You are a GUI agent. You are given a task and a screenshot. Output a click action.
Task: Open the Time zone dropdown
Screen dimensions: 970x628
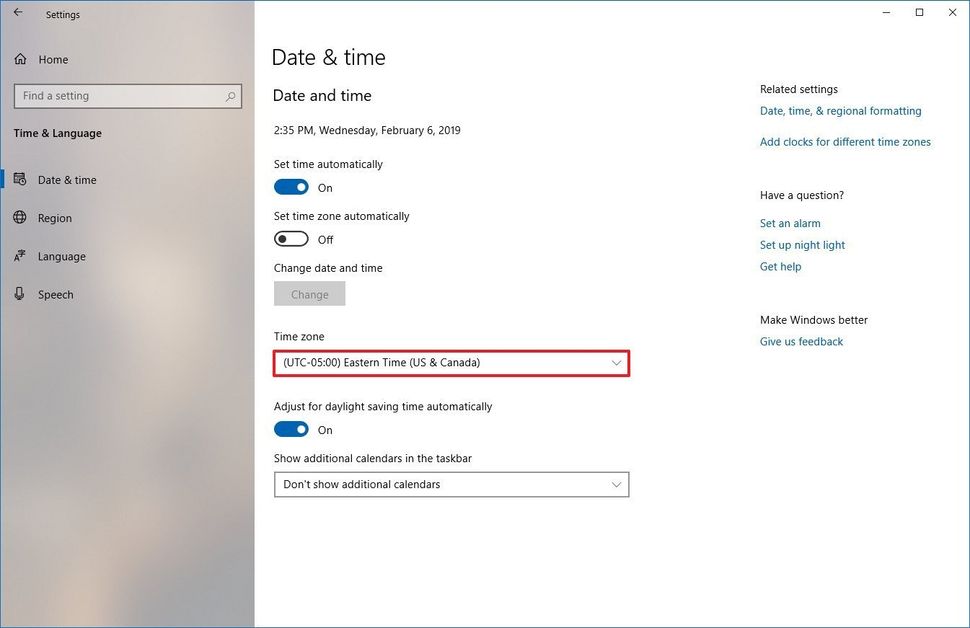pyautogui.click(x=451, y=363)
